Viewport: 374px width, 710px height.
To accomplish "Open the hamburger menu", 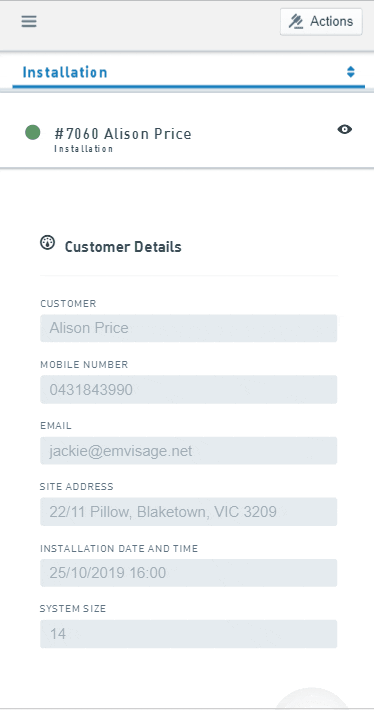I will coord(29,21).
